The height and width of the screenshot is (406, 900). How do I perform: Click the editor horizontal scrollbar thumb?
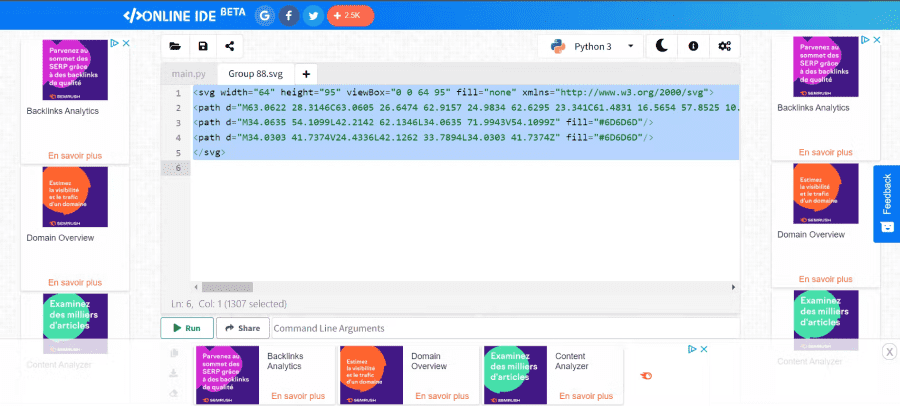(x=227, y=287)
